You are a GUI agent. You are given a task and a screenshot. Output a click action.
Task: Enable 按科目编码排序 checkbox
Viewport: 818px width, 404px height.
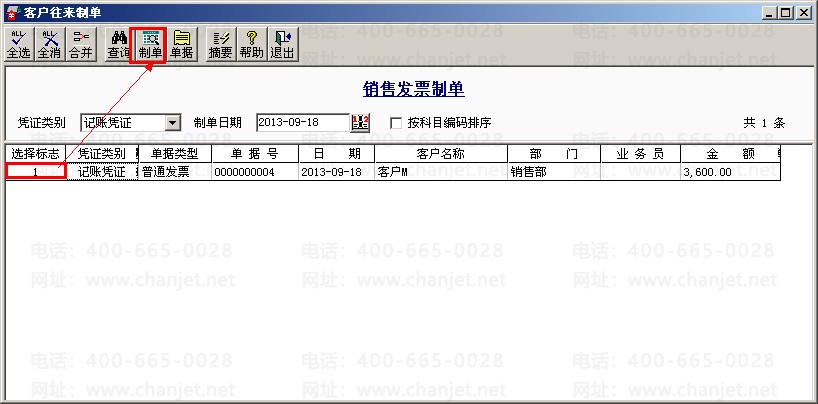click(396, 123)
